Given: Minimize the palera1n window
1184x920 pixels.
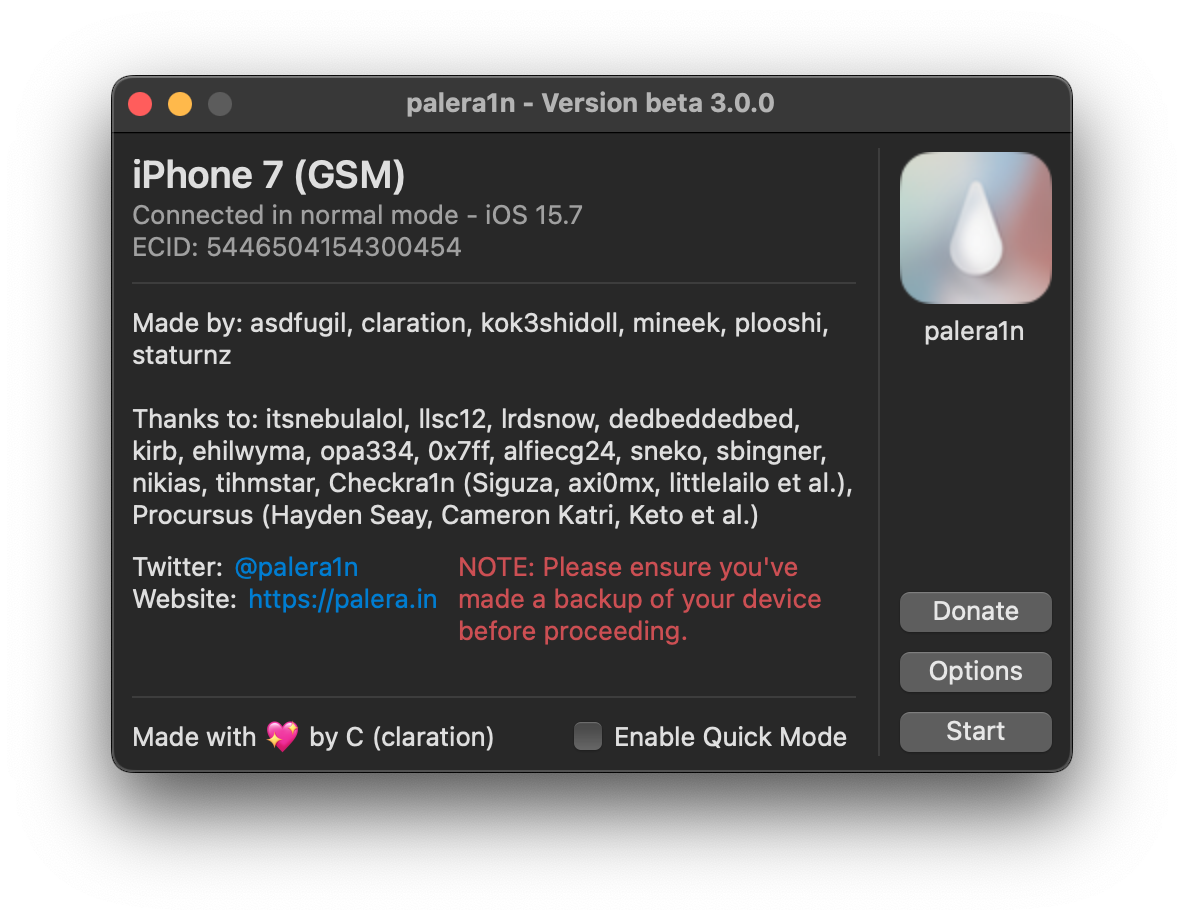Looking at the screenshot, I should pos(180,103).
